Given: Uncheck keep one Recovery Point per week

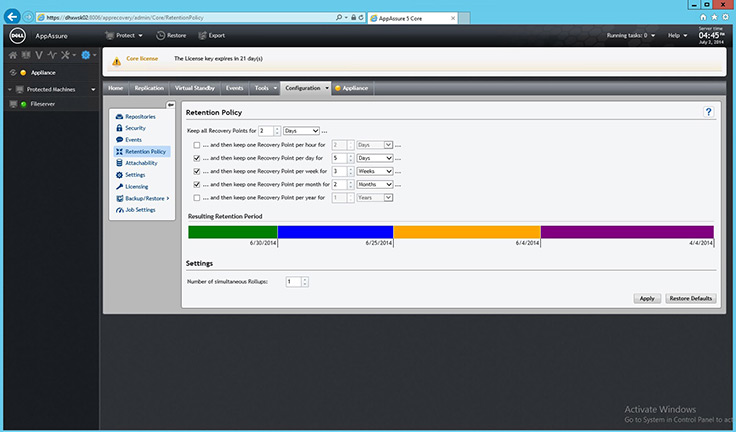Looking at the screenshot, I should (x=197, y=171).
